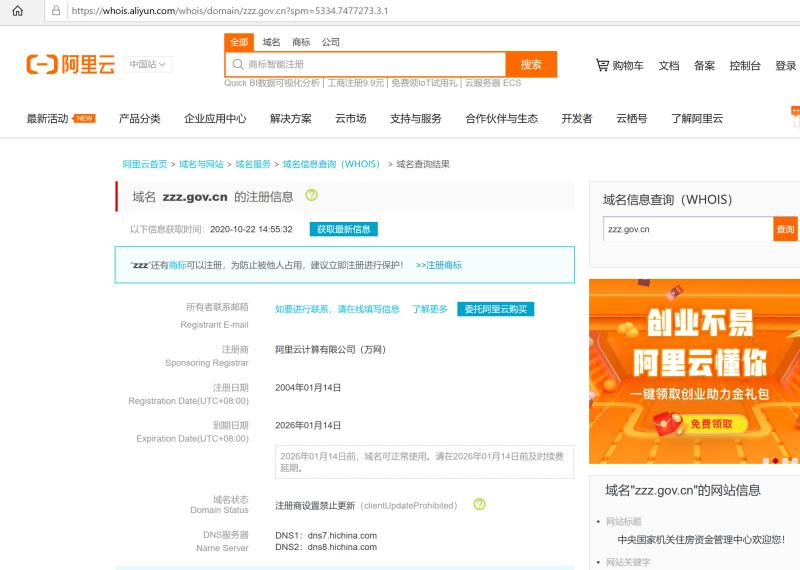Viewport: 800px width, 570px height.
Task: Open 开发者 menu
Action: point(577,118)
